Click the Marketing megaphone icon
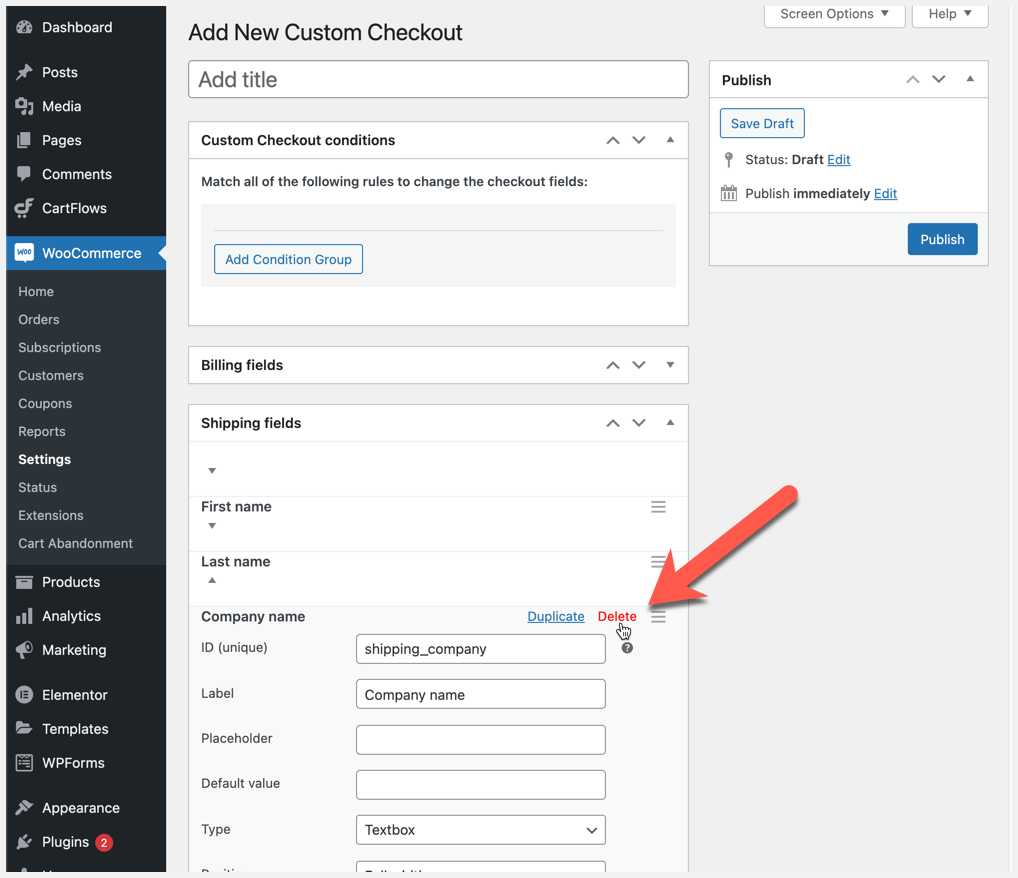1018x878 pixels. click(24, 650)
